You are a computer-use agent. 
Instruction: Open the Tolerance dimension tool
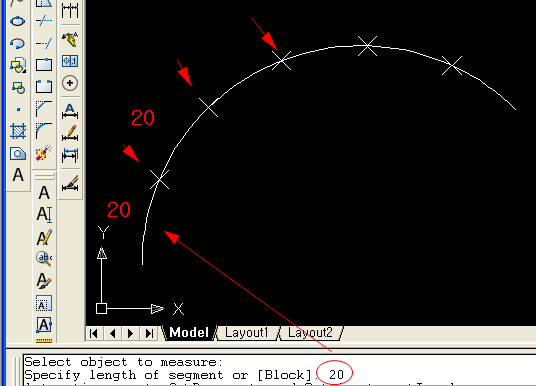[70, 61]
